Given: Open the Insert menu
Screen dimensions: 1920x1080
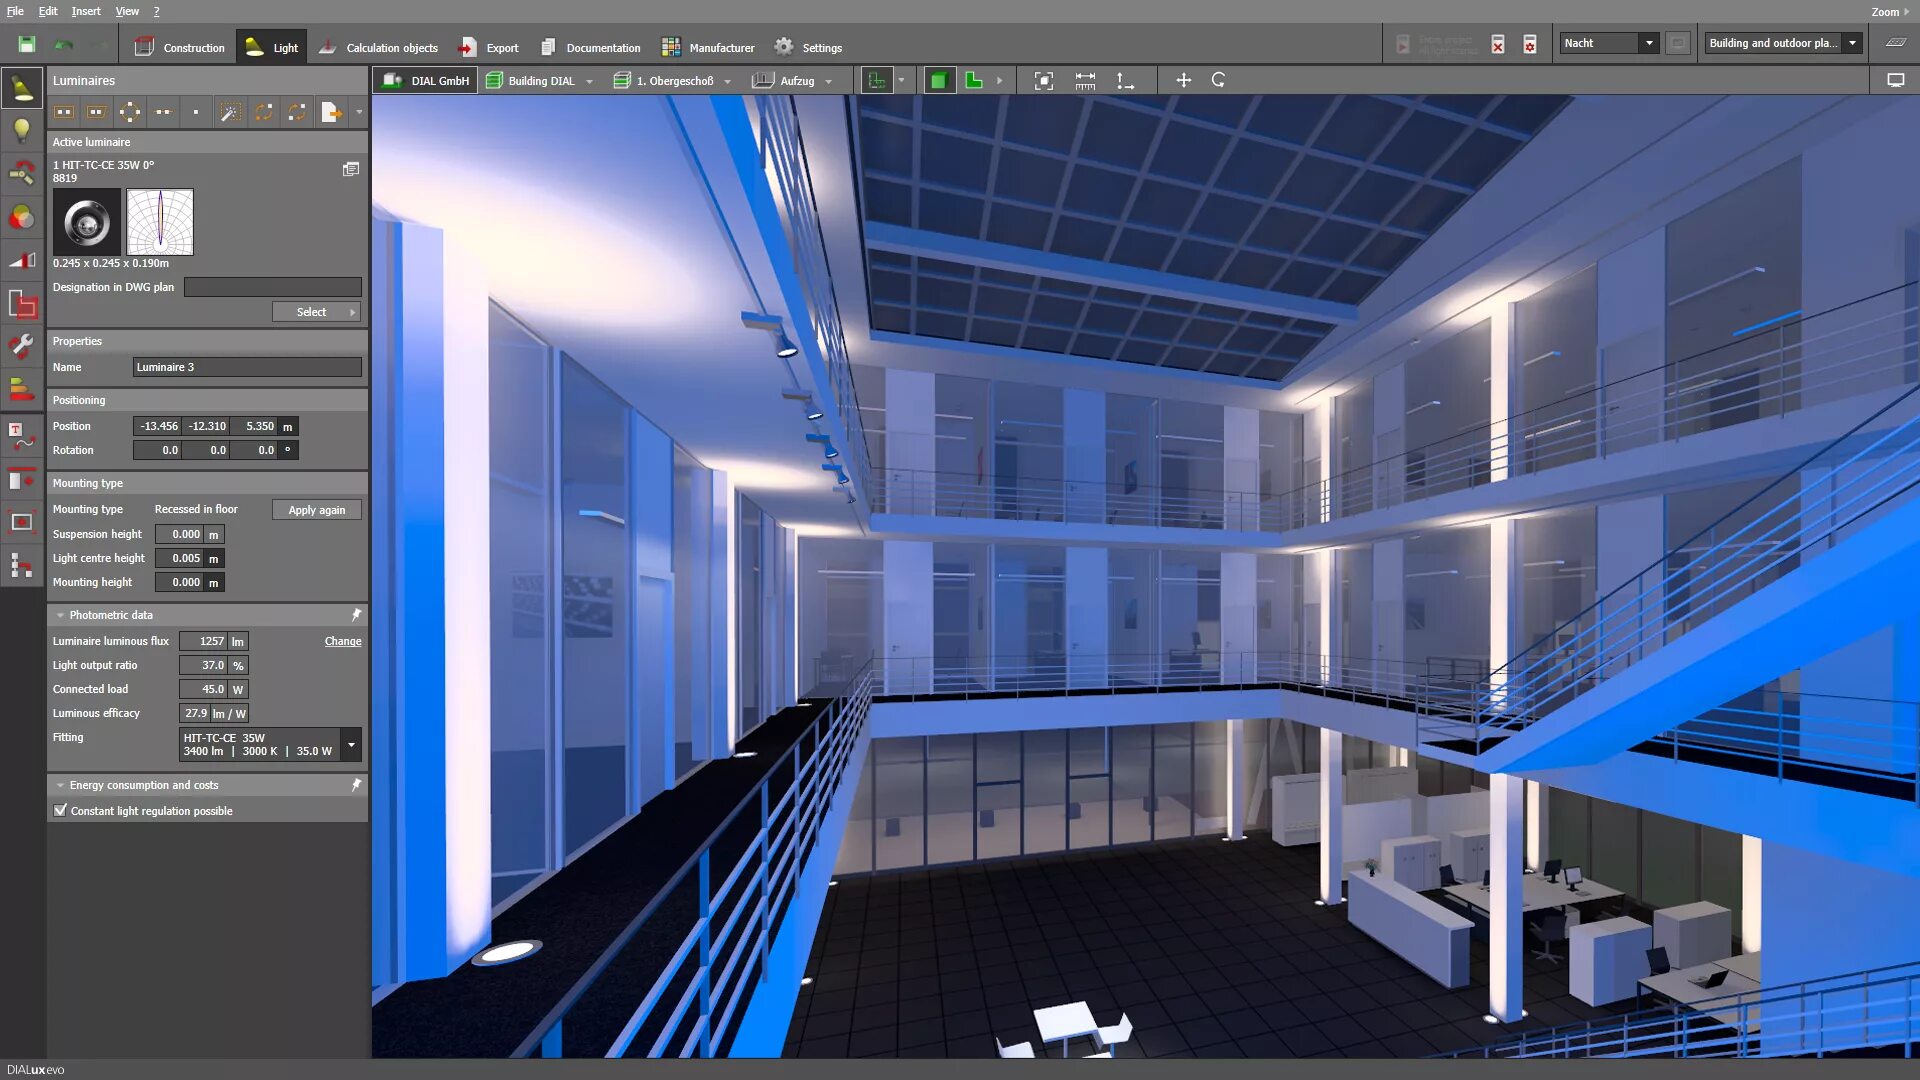Looking at the screenshot, I should pos(85,11).
